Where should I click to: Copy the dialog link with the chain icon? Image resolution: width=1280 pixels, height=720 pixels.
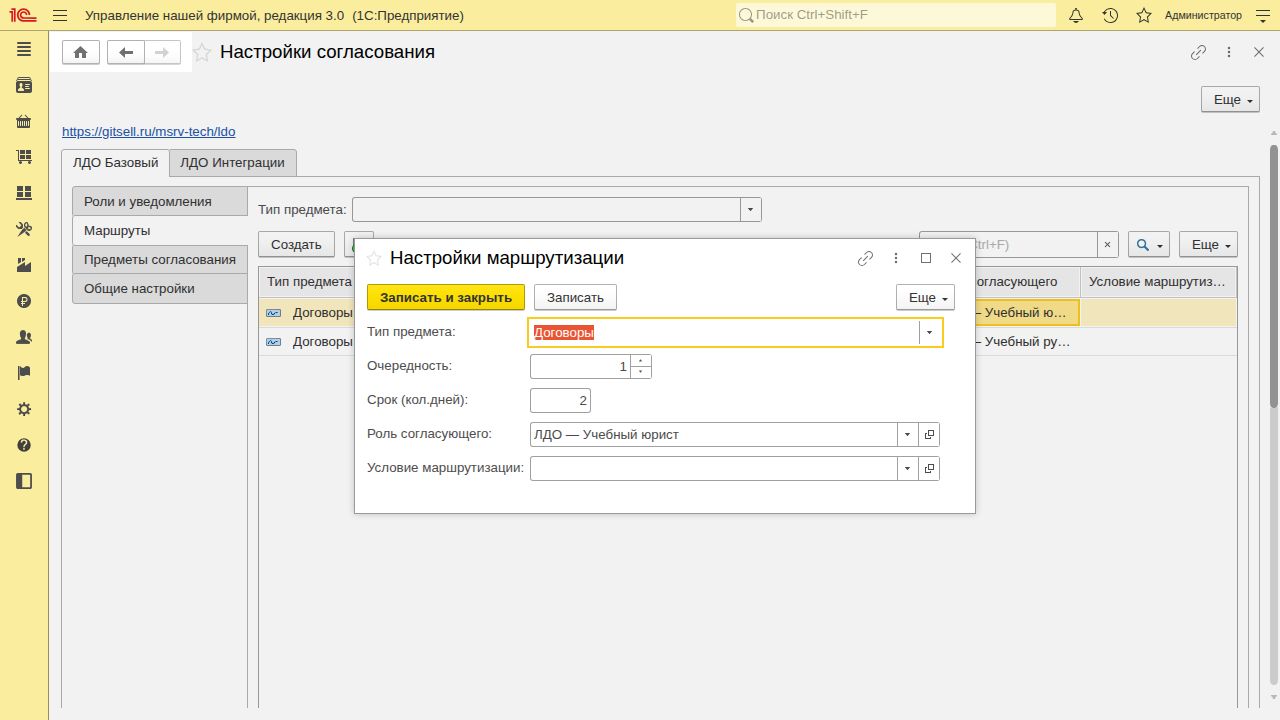point(866,258)
